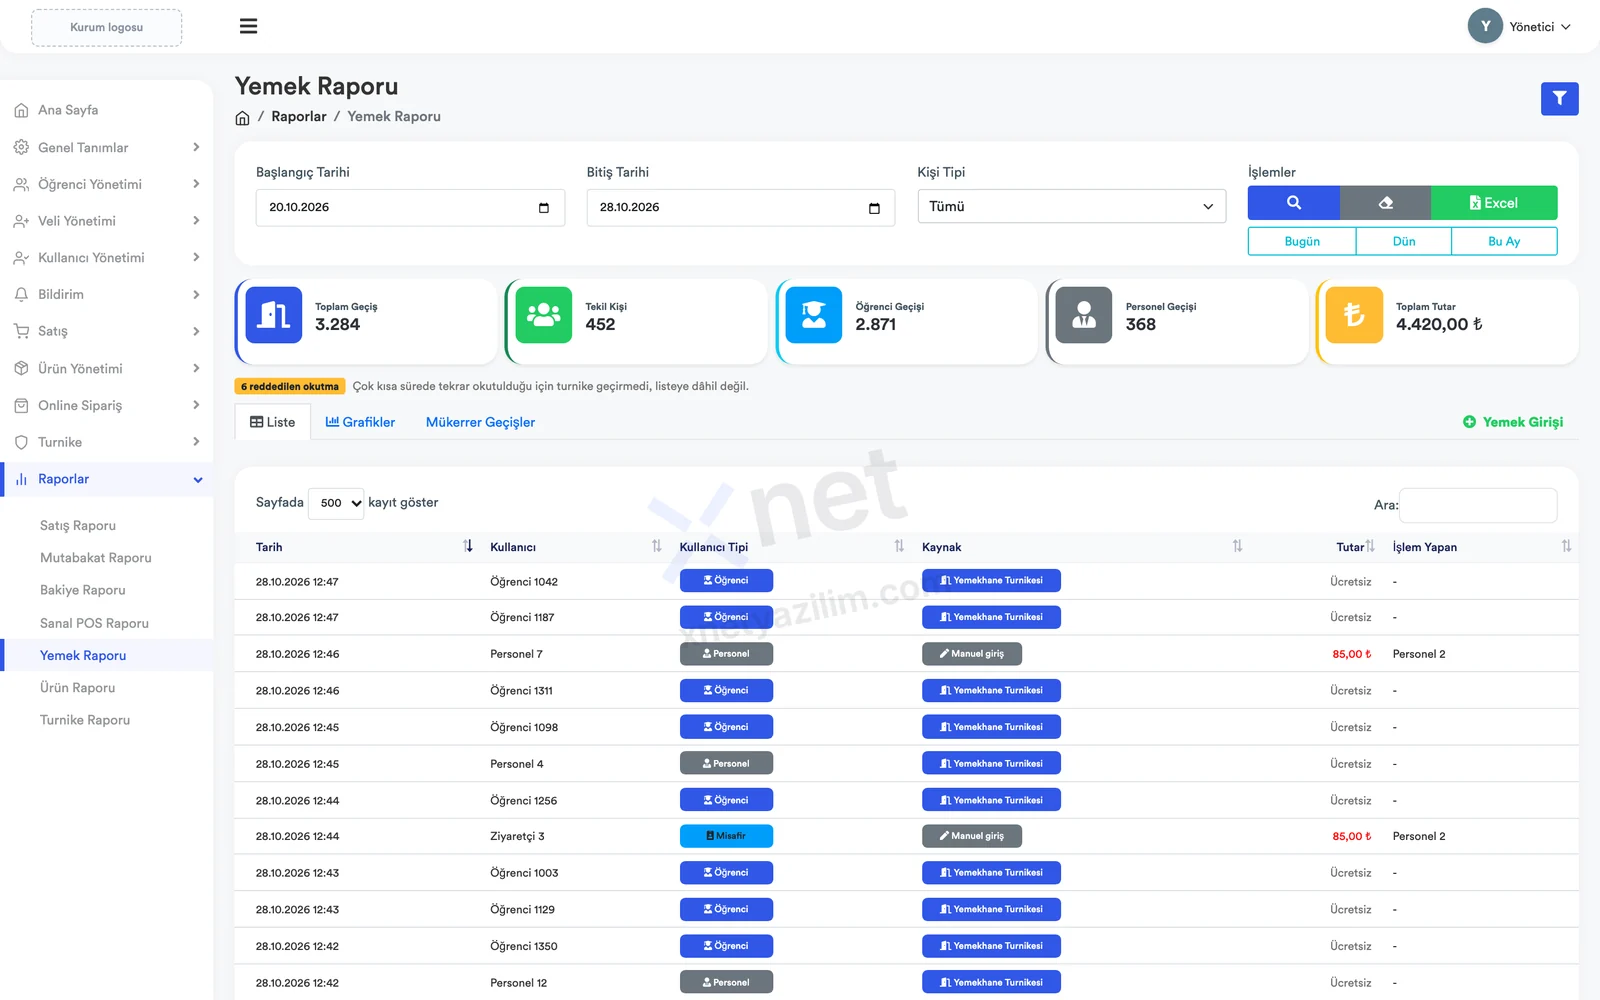This screenshot has width=1600, height=1000.
Task: Click the home icon in breadcrumb
Action: [x=242, y=118]
